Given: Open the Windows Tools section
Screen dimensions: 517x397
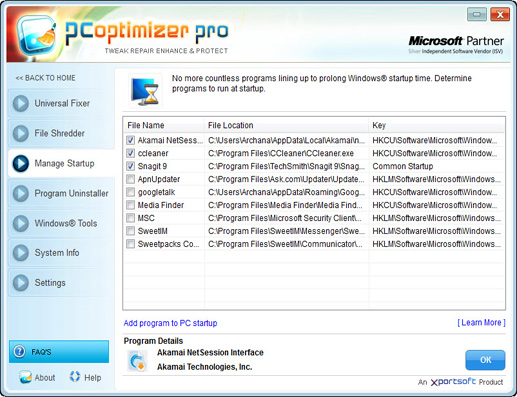Looking at the screenshot, I should tap(61, 223).
